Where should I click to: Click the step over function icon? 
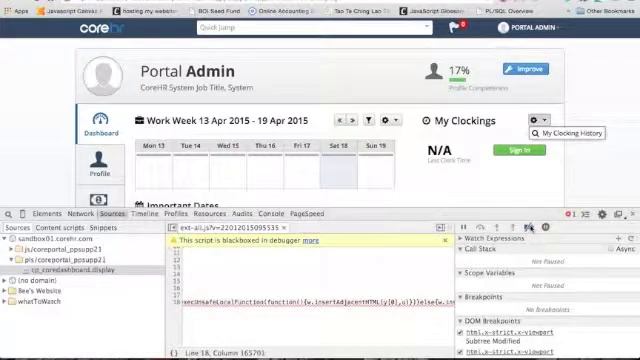click(480, 227)
